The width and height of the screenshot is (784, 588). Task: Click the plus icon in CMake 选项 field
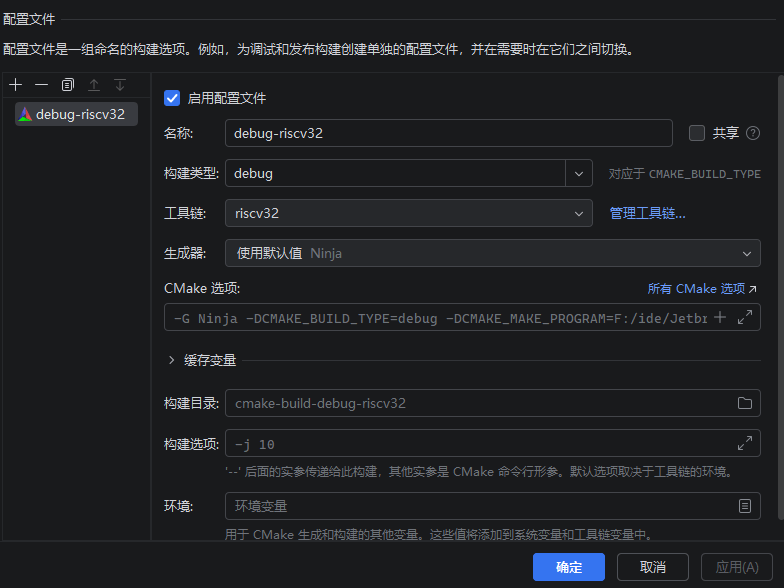(x=719, y=317)
